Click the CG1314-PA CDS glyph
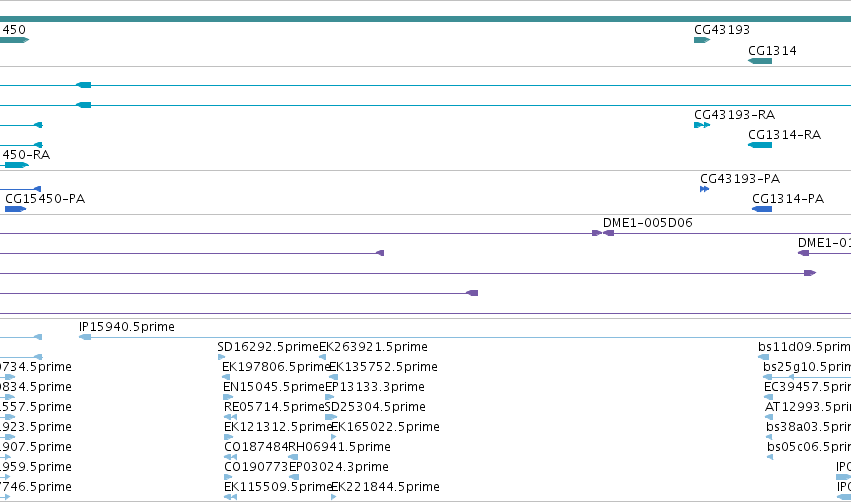Image resolution: width=851 pixels, height=502 pixels. click(762, 209)
